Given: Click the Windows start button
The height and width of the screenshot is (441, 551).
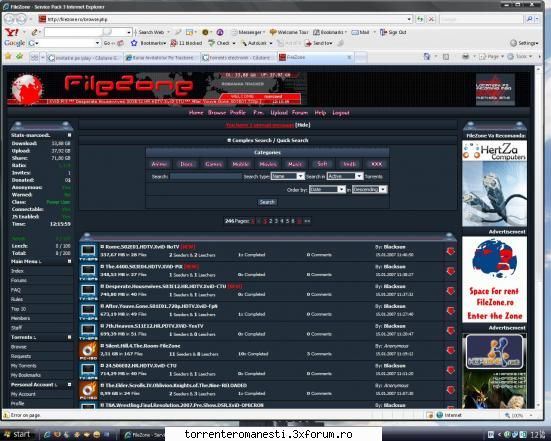Looking at the screenshot, I should pyautogui.click(x=18, y=435).
